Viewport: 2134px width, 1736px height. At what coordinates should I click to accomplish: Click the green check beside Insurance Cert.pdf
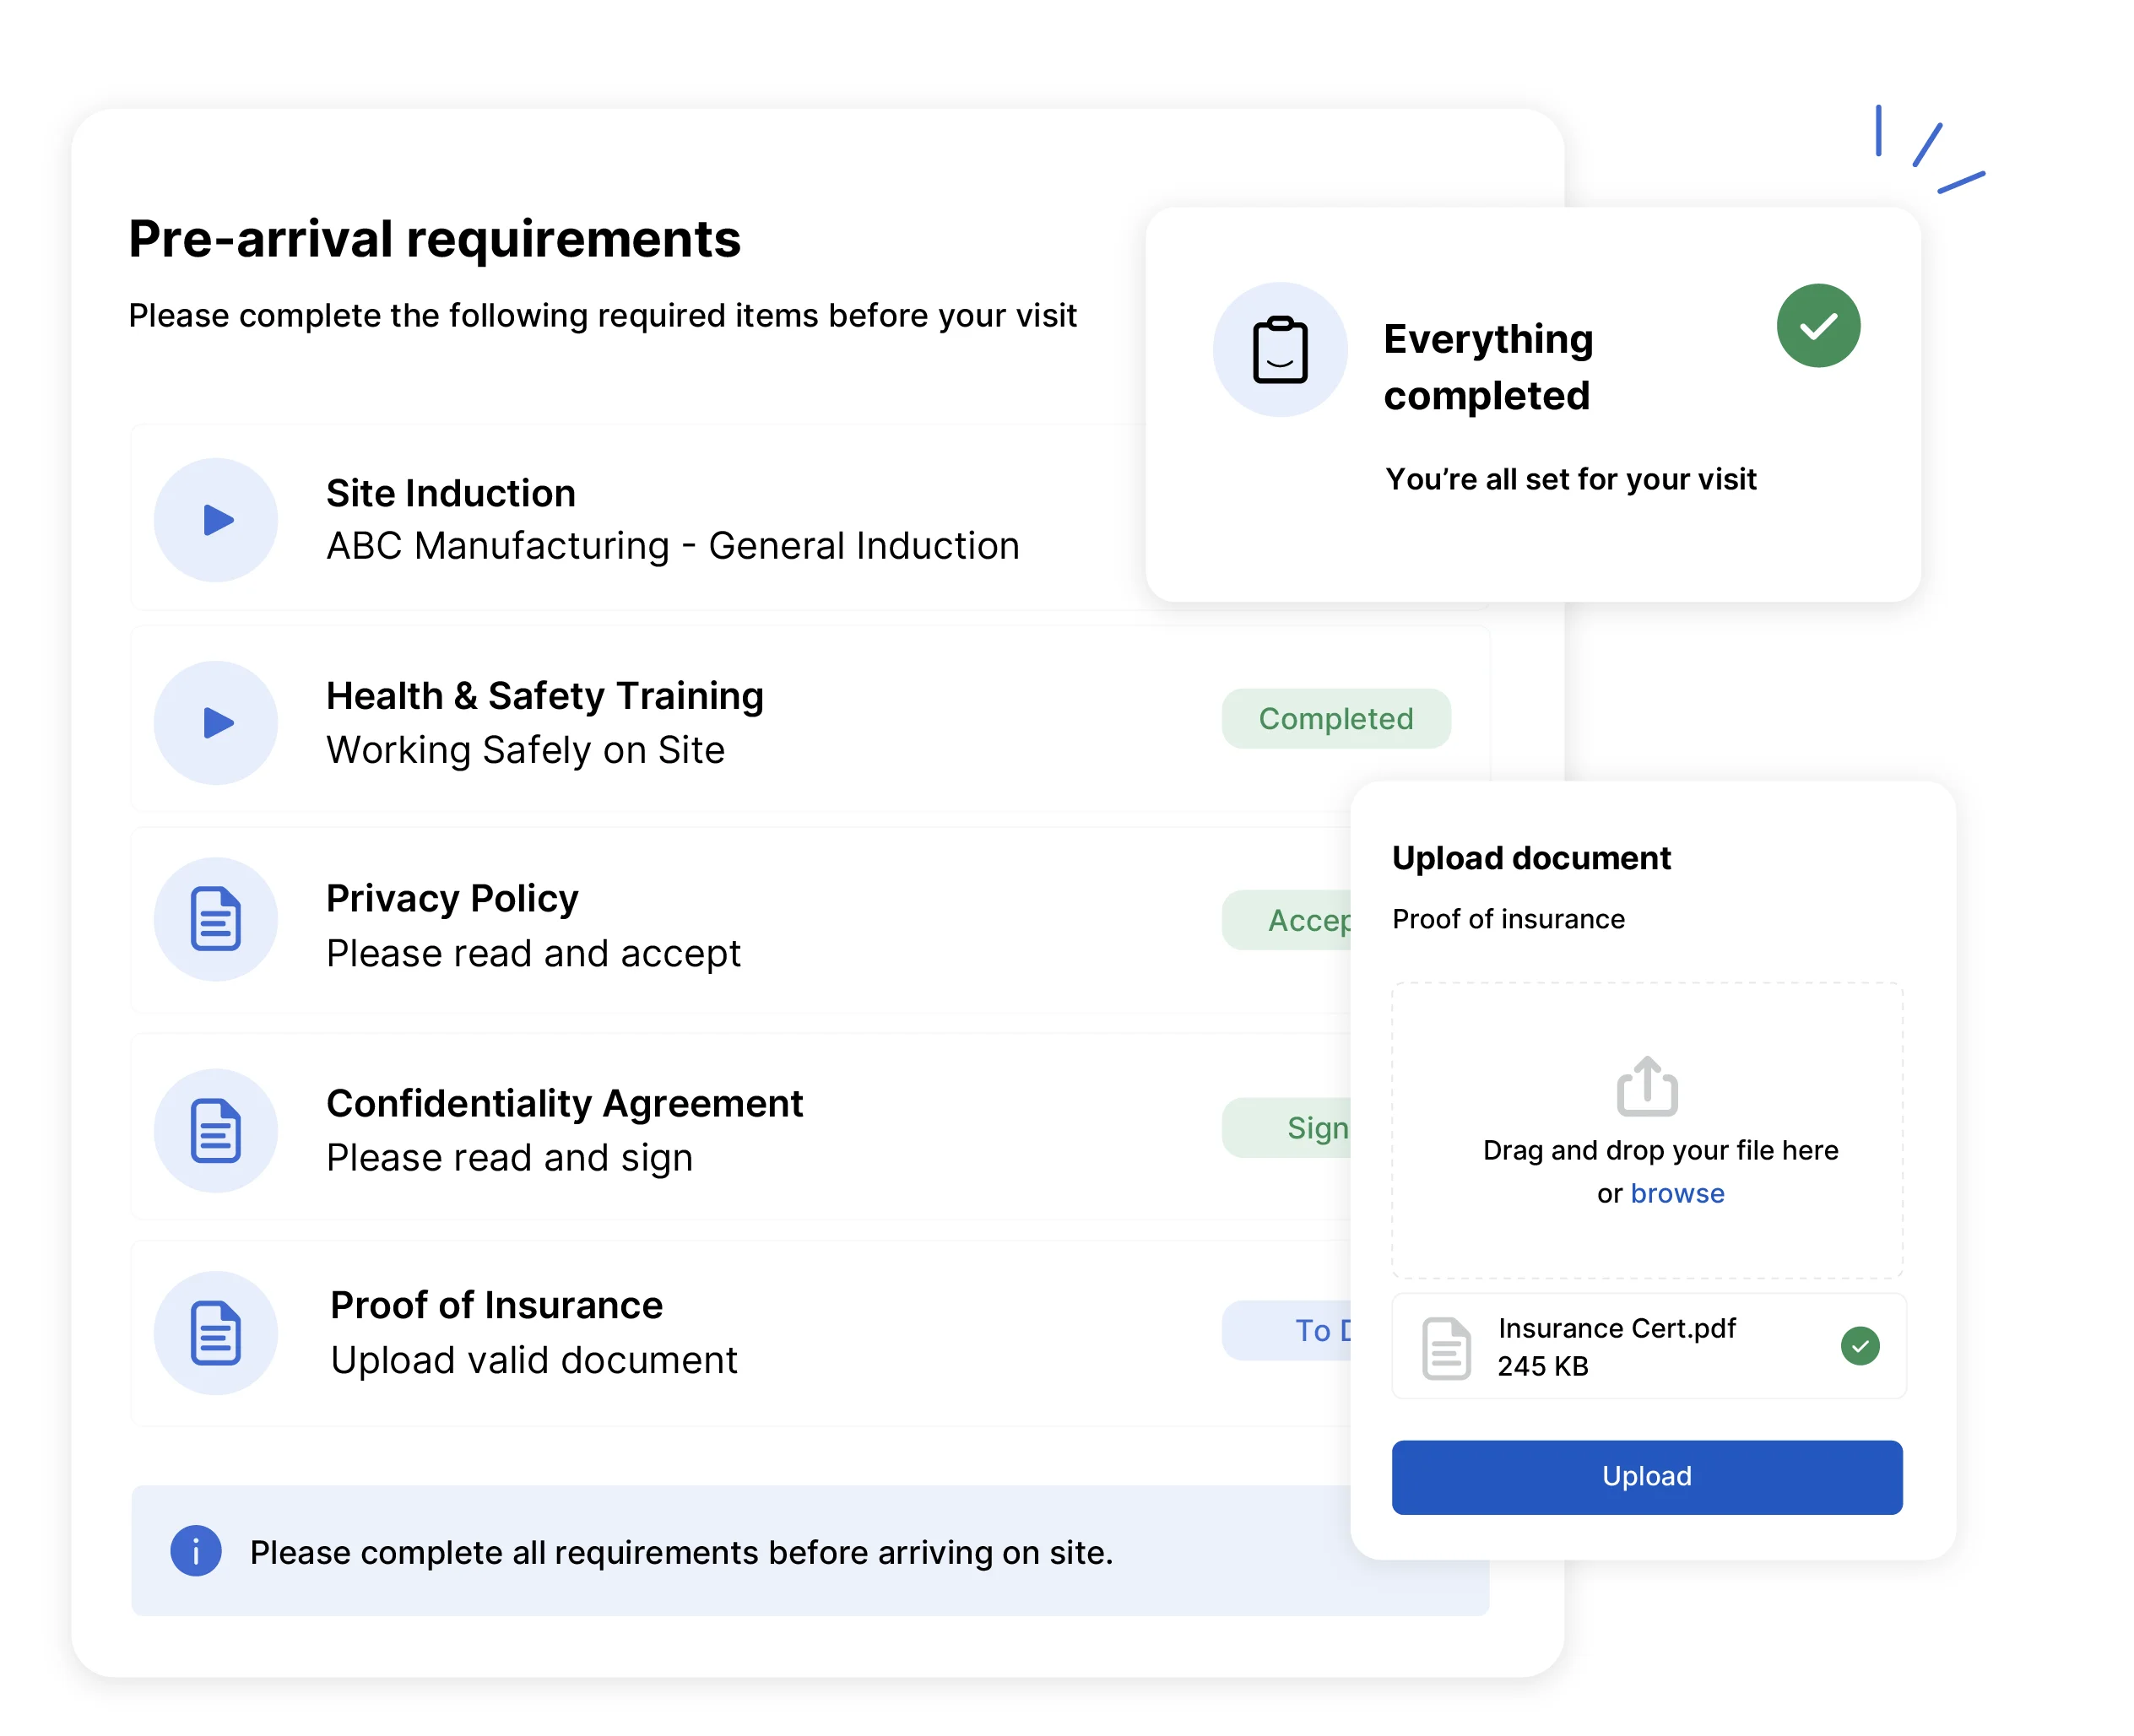pyautogui.click(x=1860, y=1346)
